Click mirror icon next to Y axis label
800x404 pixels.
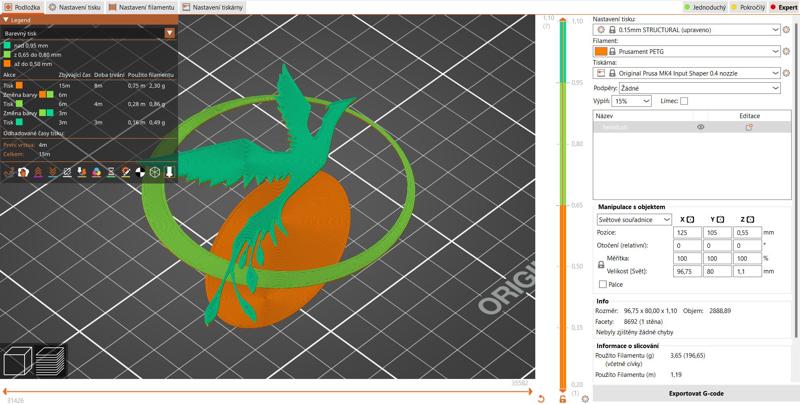click(x=720, y=219)
